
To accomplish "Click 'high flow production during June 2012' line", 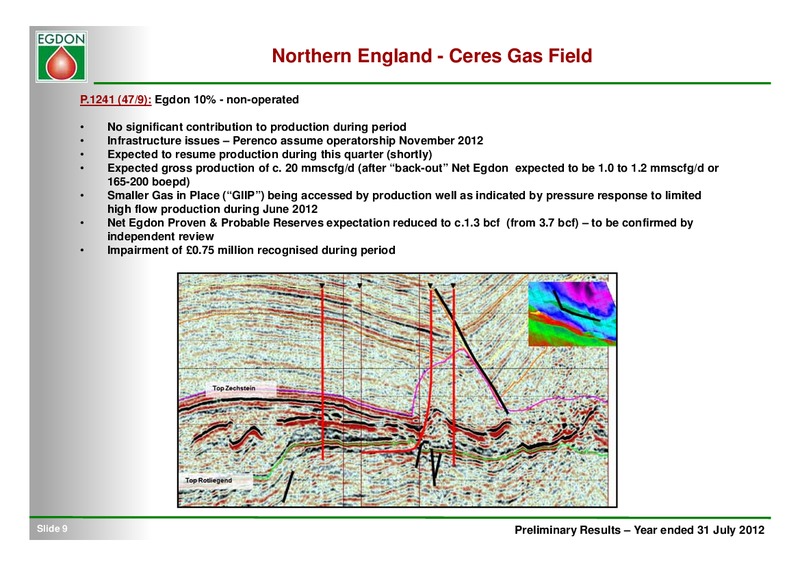I will click(212, 209).
